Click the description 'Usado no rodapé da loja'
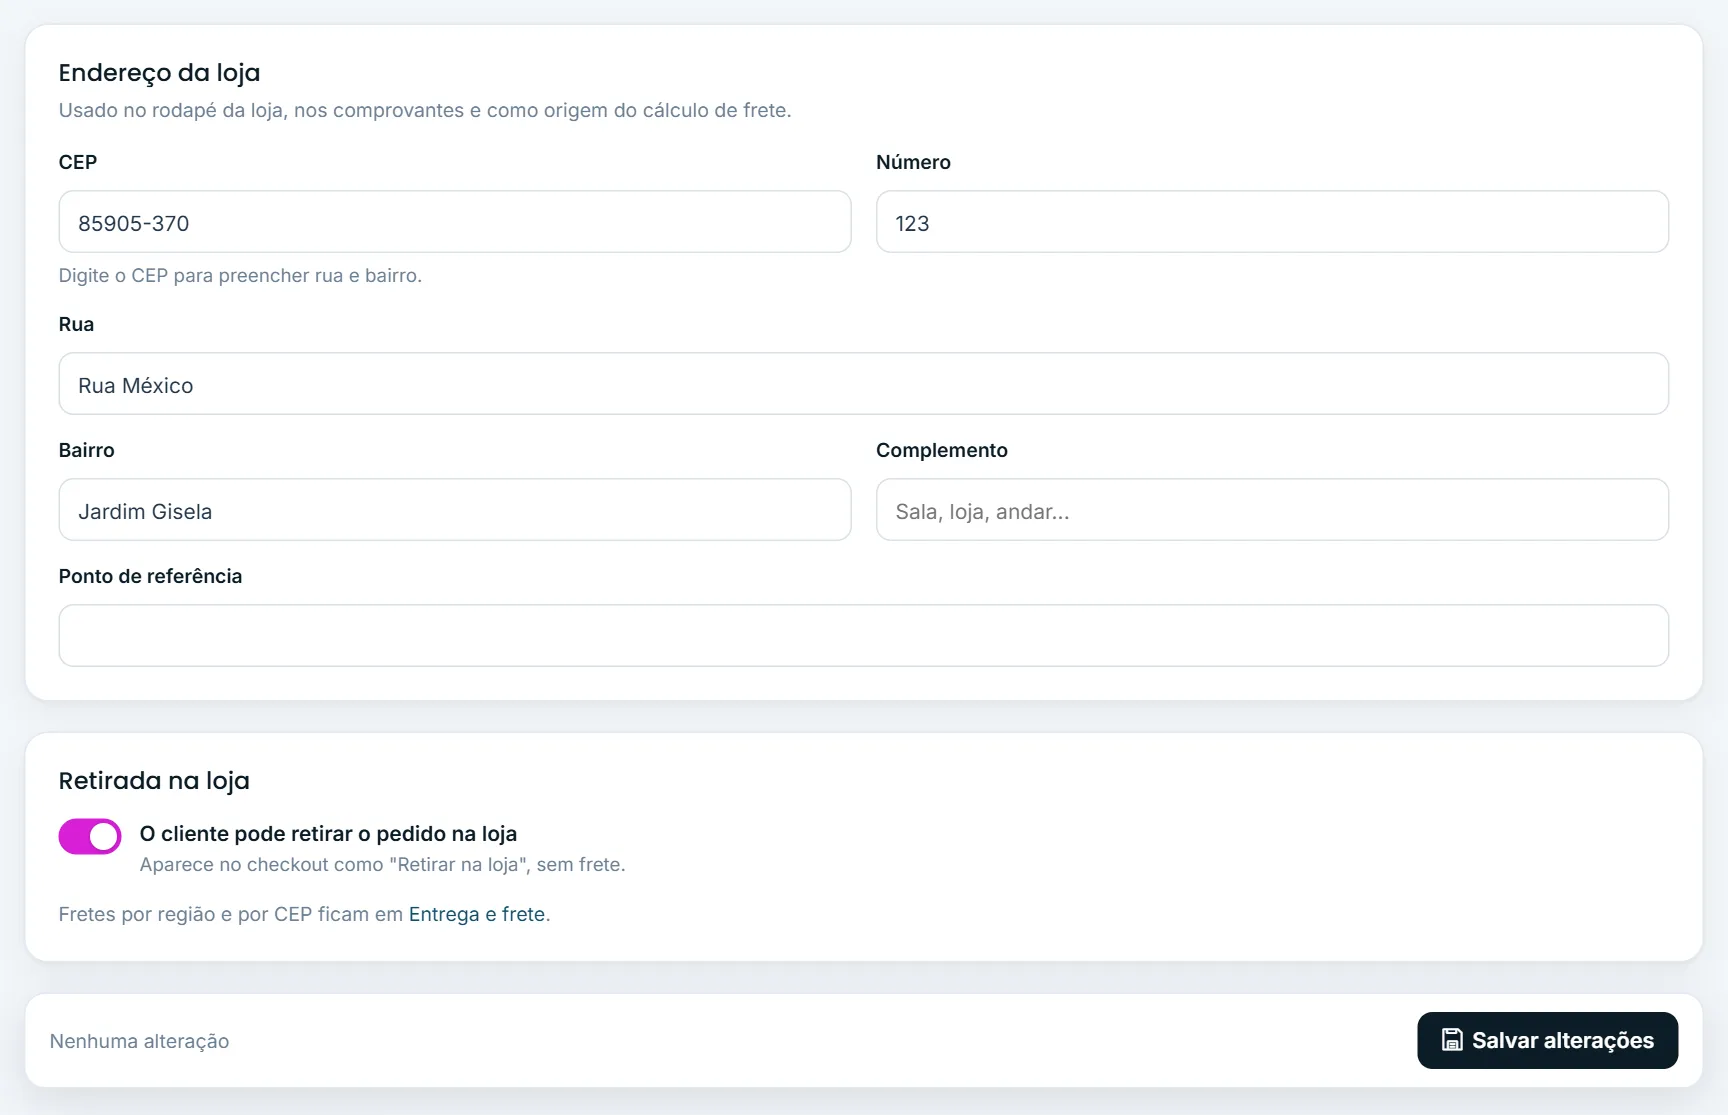 point(171,110)
